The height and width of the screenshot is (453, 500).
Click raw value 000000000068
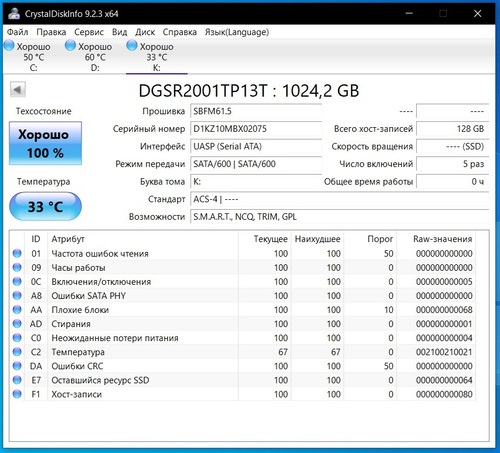pyautogui.click(x=444, y=310)
